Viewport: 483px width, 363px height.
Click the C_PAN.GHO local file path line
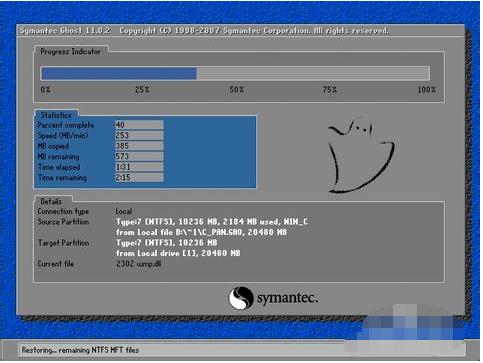201,232
